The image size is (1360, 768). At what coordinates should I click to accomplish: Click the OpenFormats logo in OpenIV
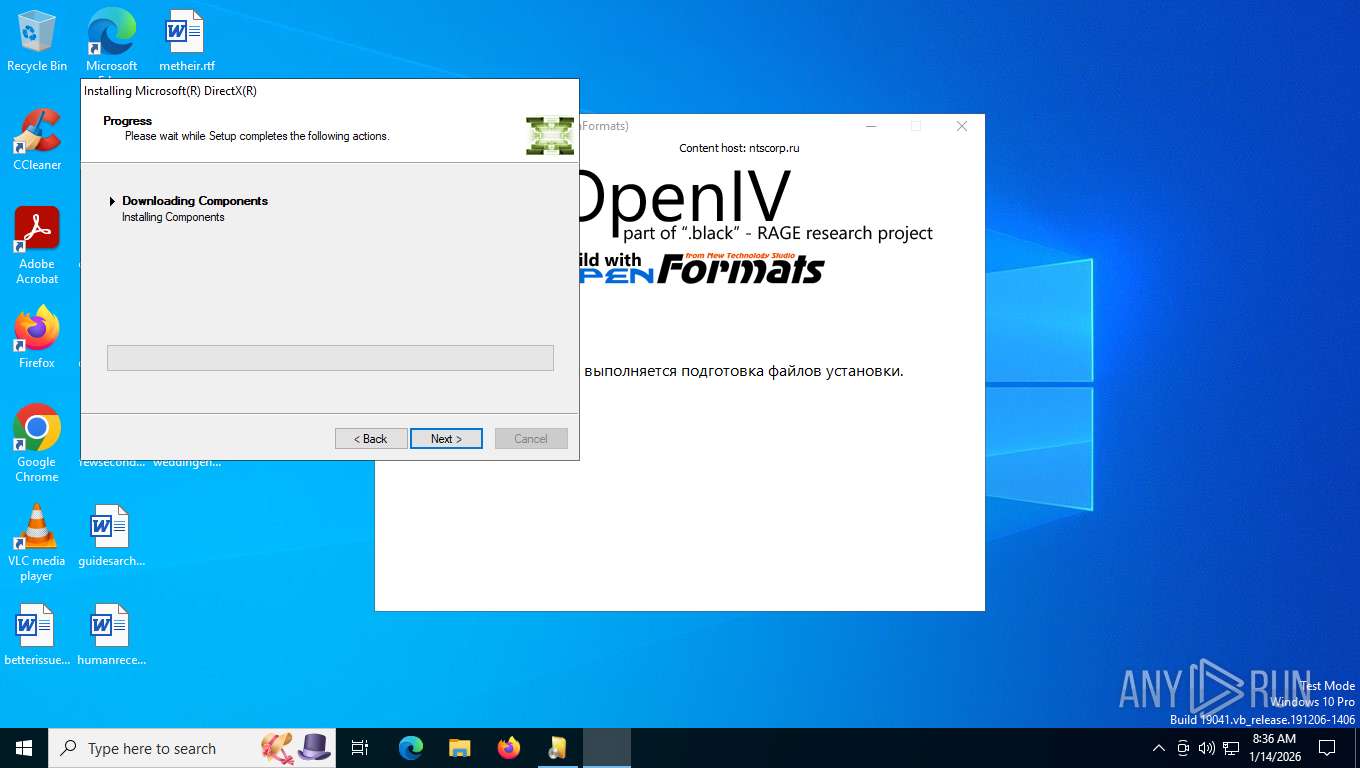702,269
